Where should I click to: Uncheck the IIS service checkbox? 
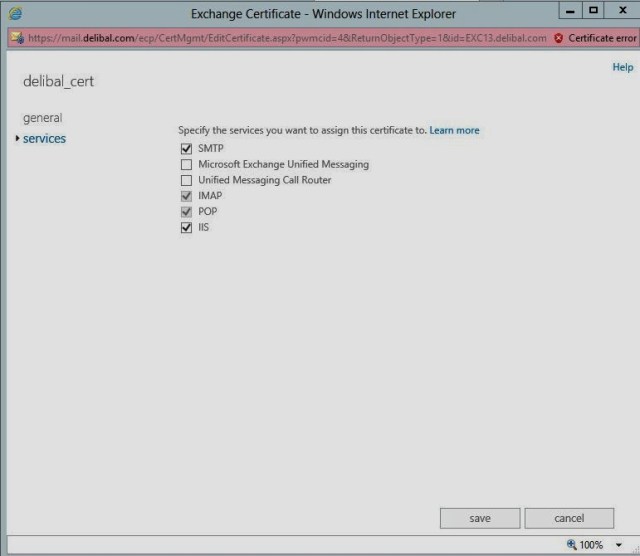tap(186, 228)
